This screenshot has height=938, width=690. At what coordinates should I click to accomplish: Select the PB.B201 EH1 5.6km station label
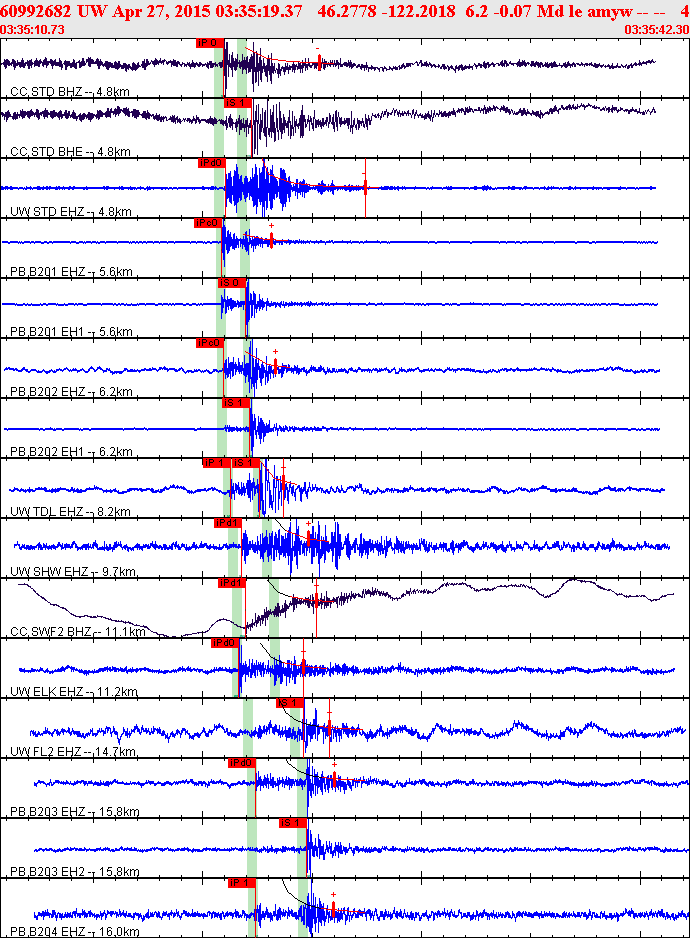[71, 331]
